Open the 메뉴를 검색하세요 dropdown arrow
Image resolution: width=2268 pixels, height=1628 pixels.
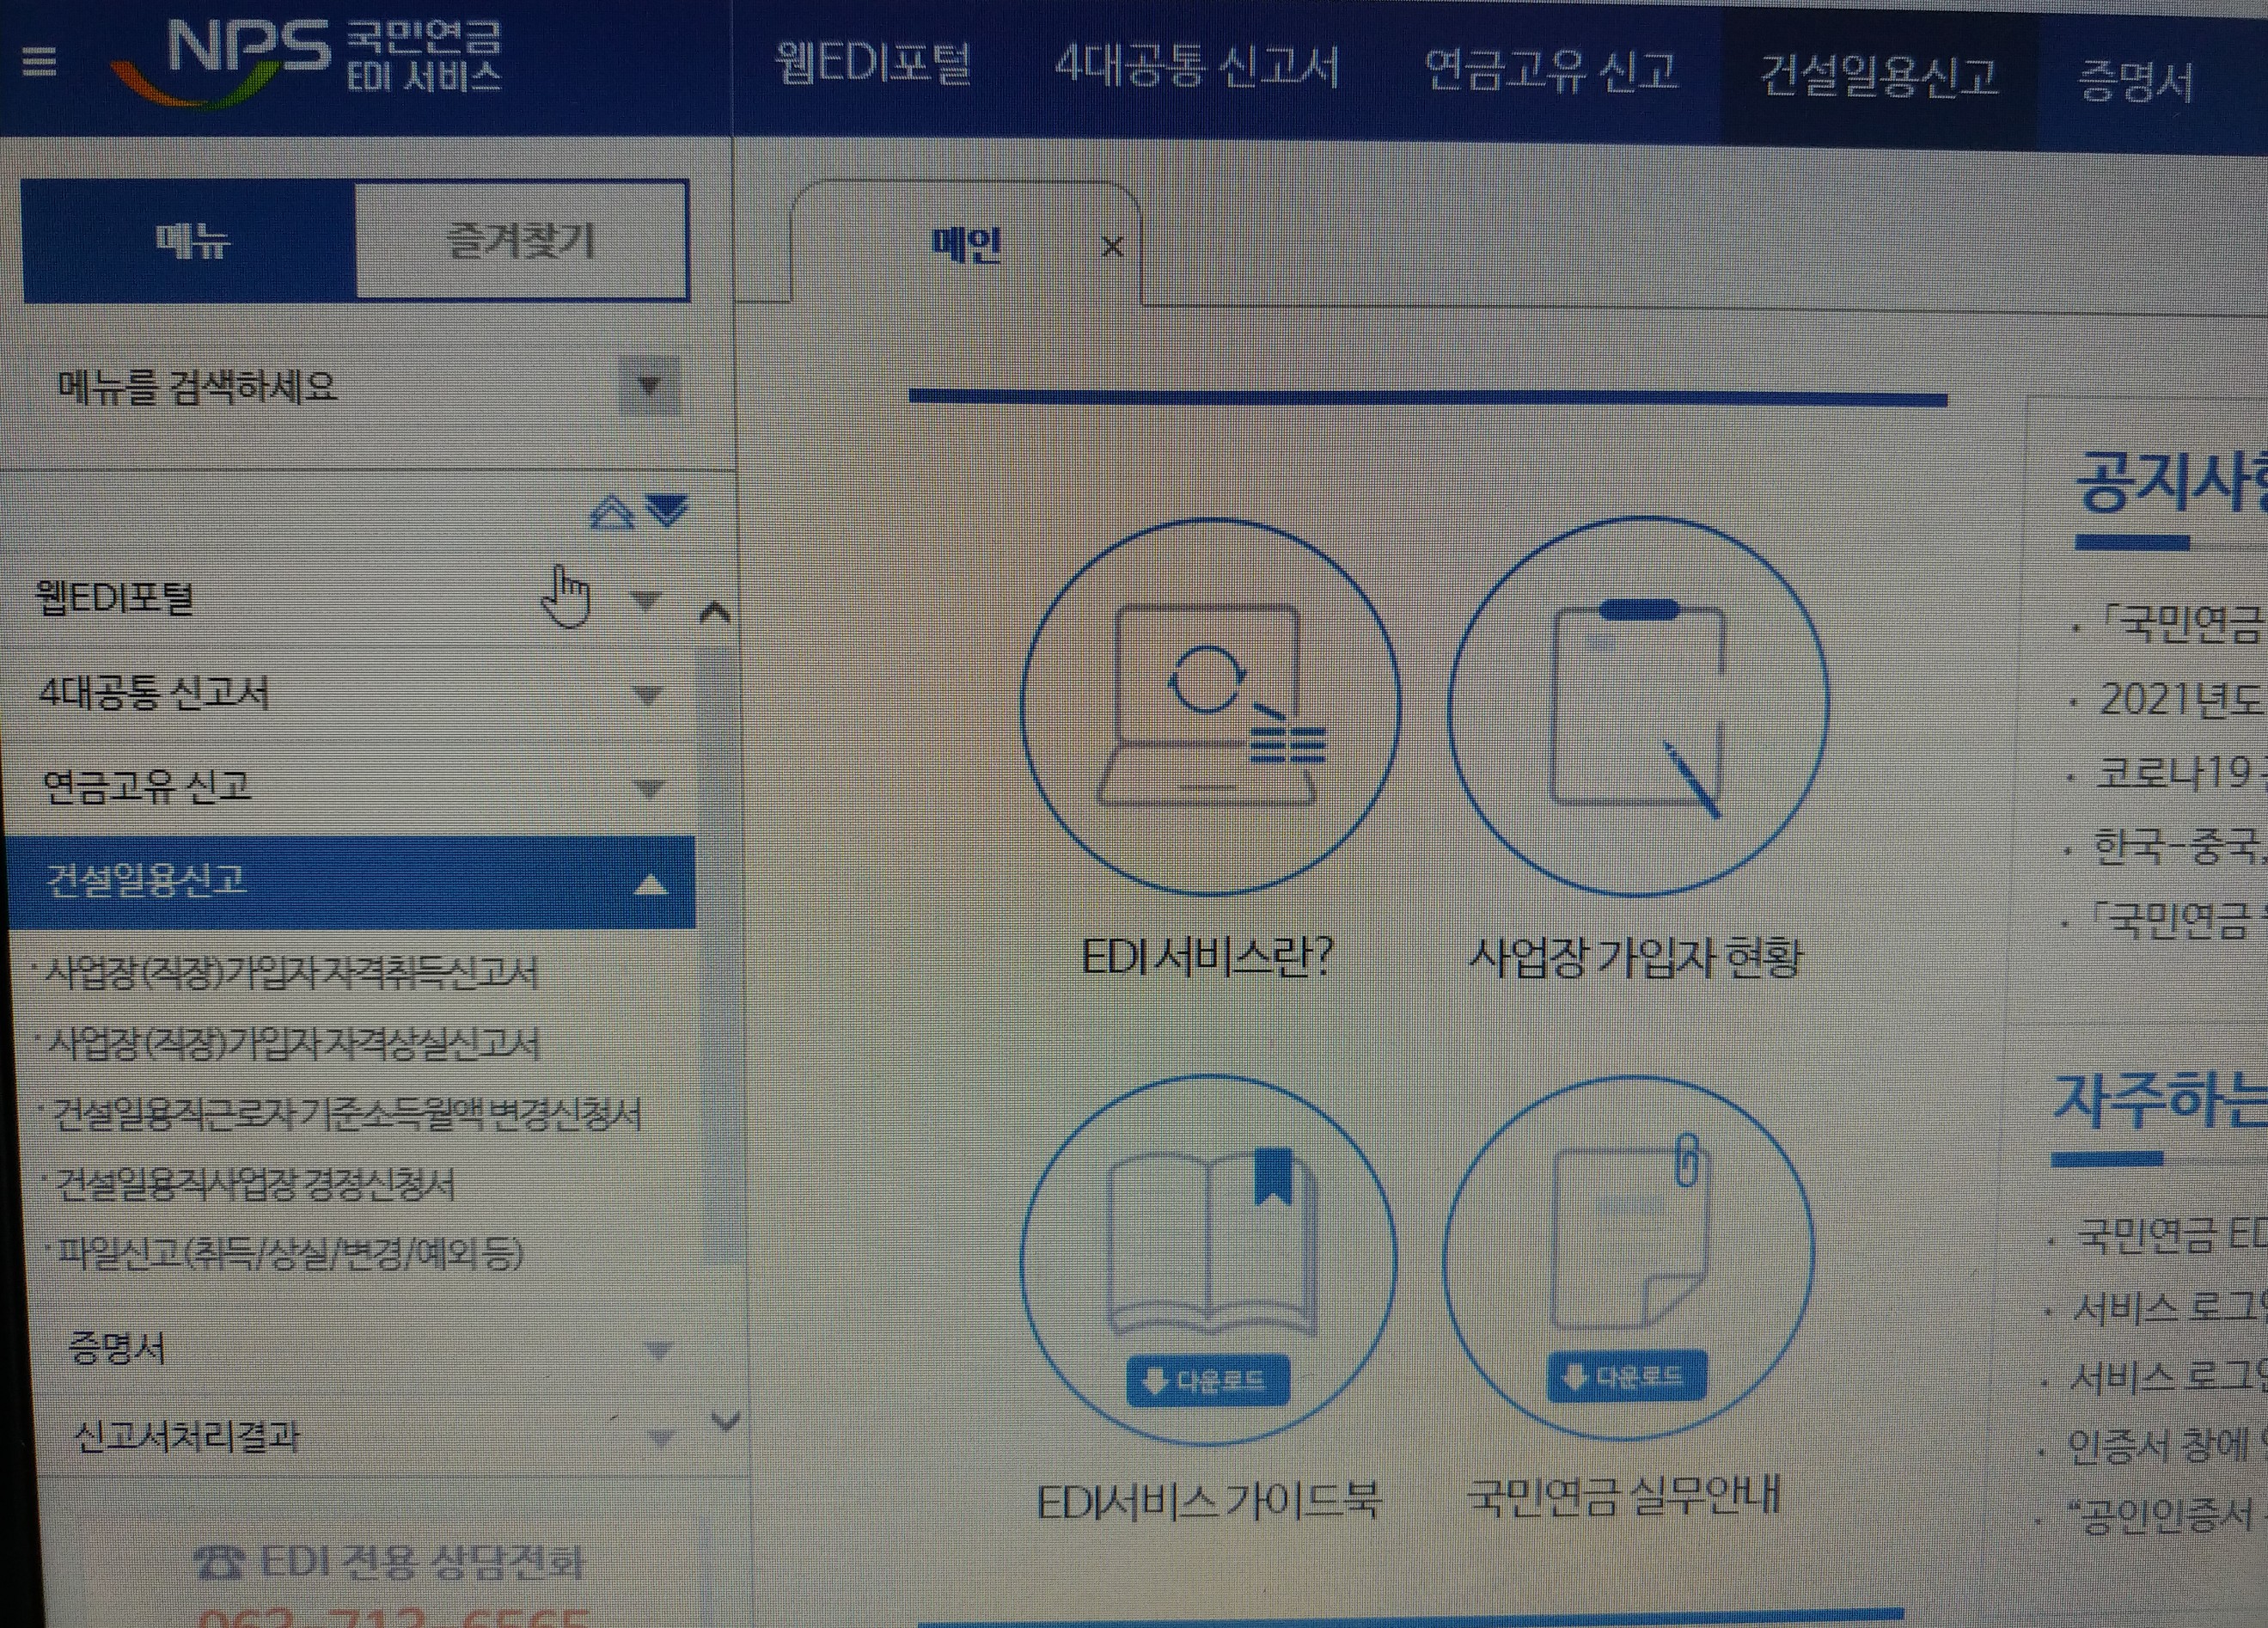(650, 384)
